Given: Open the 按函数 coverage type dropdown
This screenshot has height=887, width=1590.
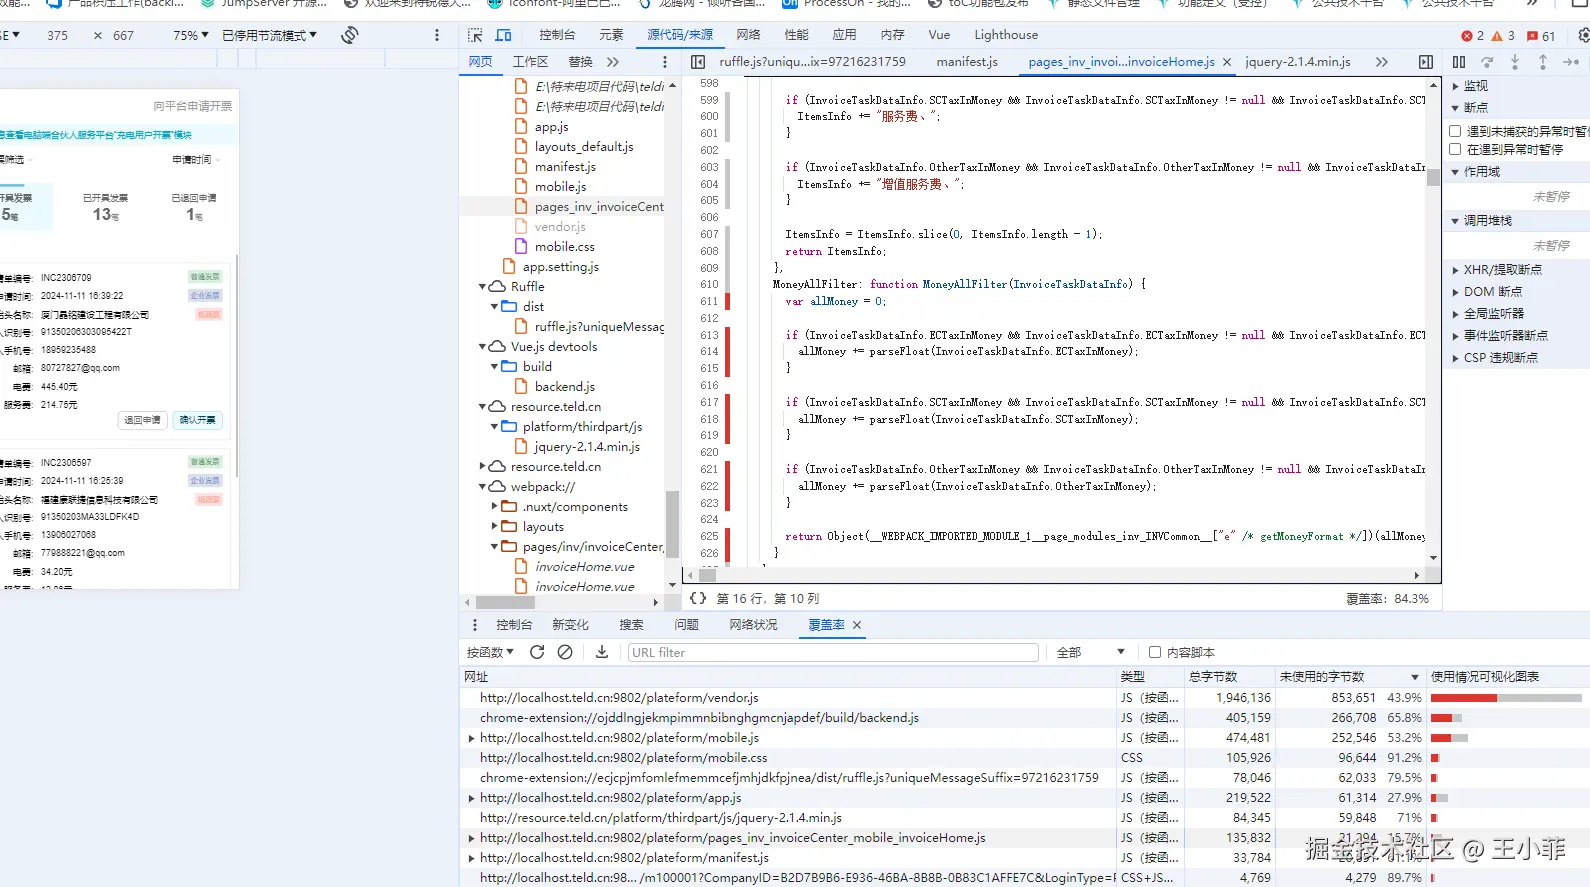Looking at the screenshot, I should click(x=490, y=652).
